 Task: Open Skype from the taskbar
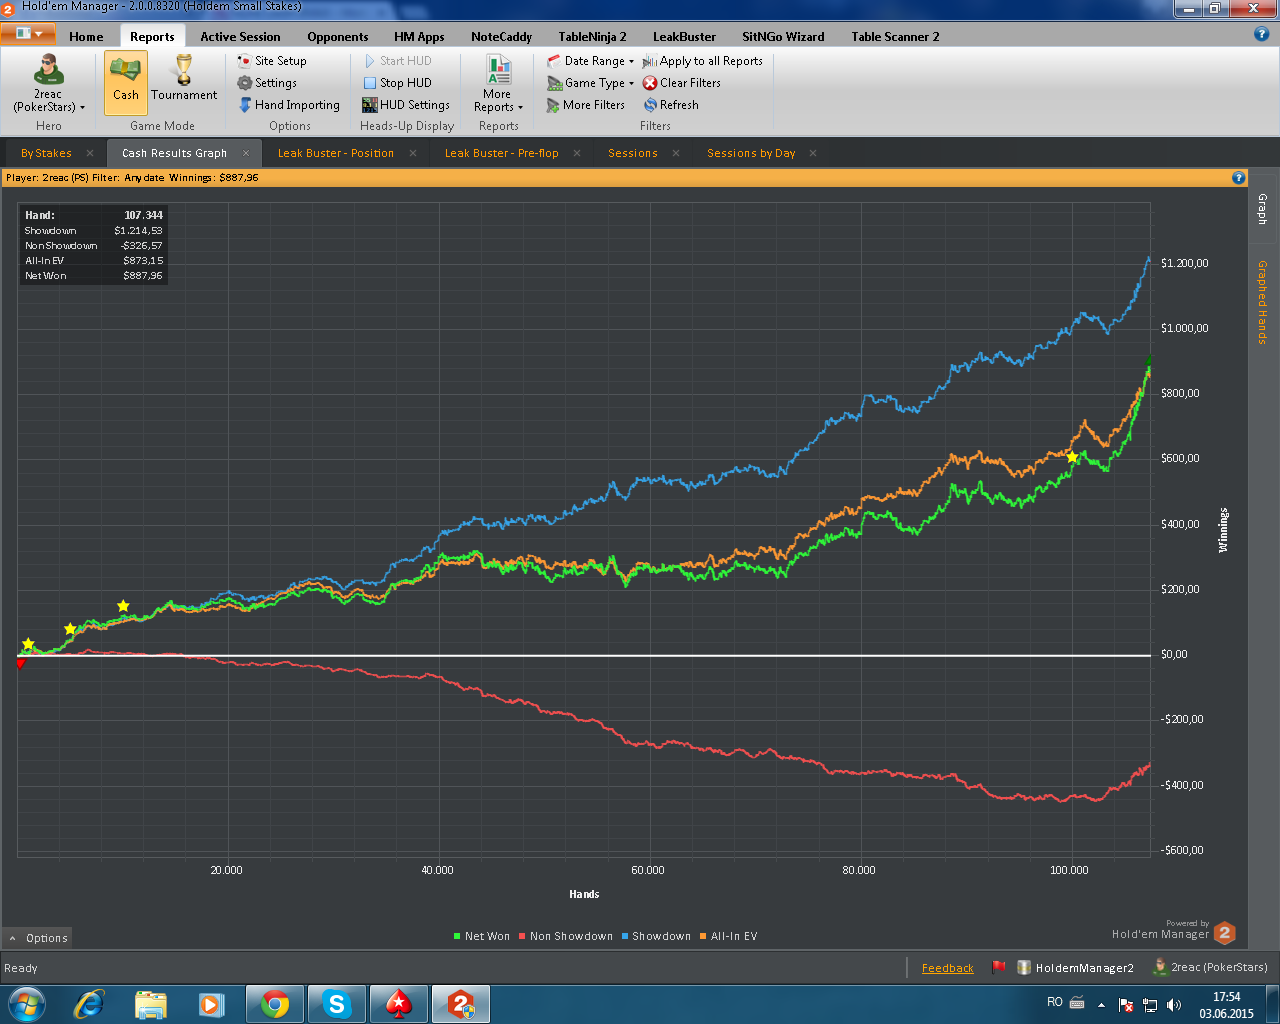pyautogui.click(x=337, y=1004)
